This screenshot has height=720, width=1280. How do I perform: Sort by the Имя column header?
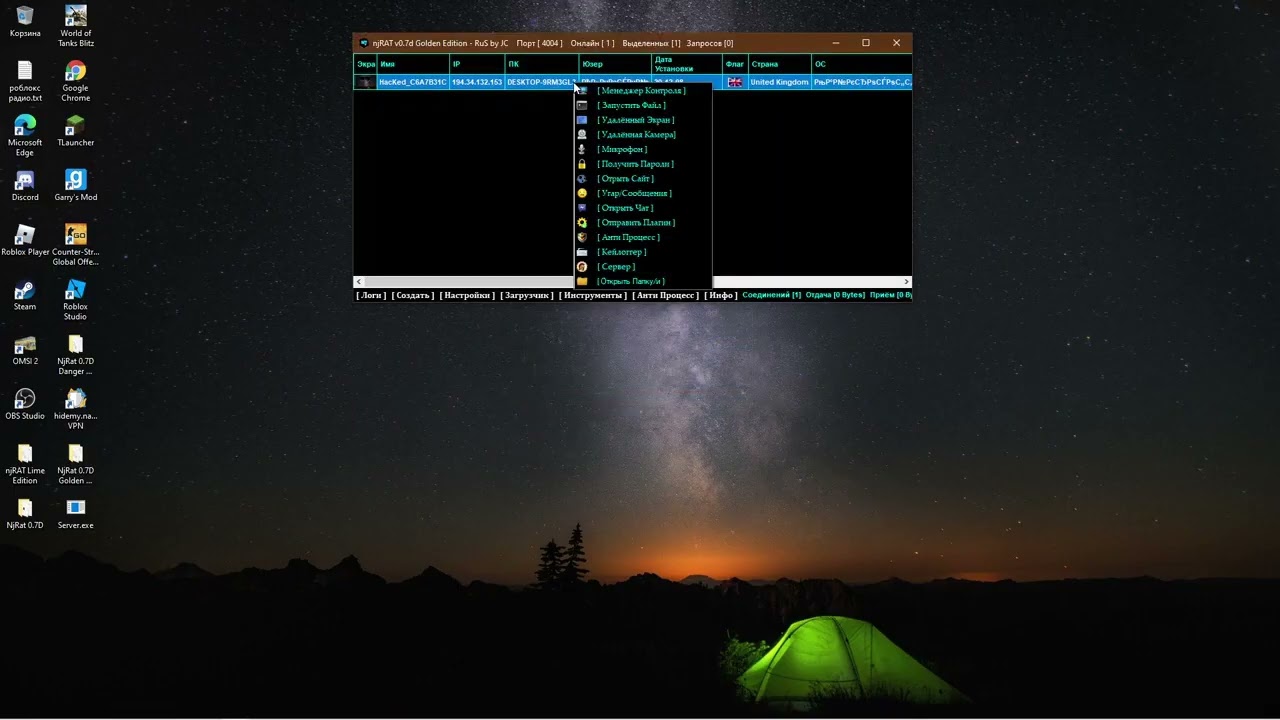click(413, 64)
